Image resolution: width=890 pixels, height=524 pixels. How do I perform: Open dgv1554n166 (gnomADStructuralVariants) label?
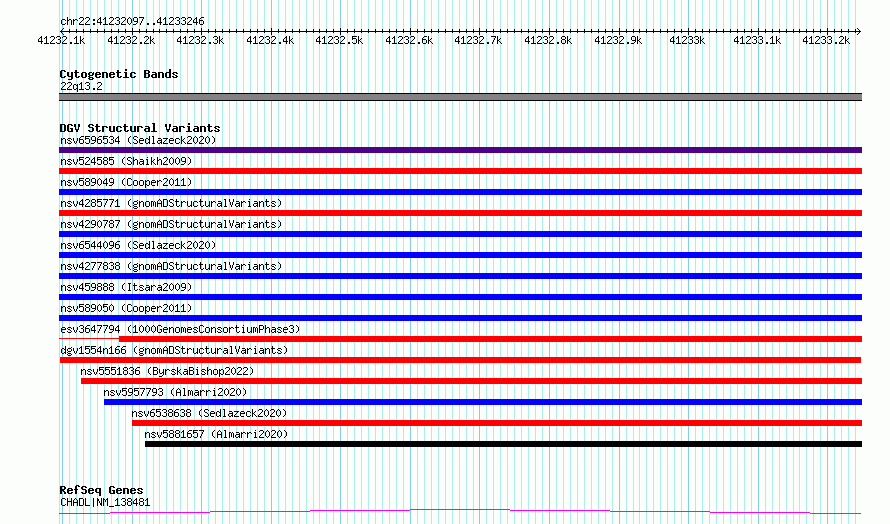tap(174, 350)
